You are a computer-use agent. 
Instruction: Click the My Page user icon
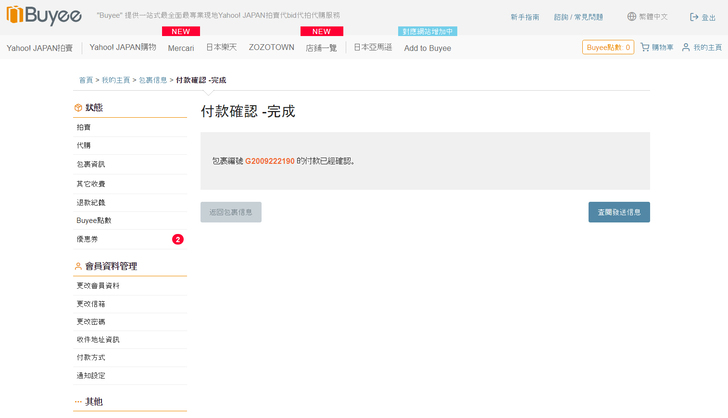coord(686,47)
